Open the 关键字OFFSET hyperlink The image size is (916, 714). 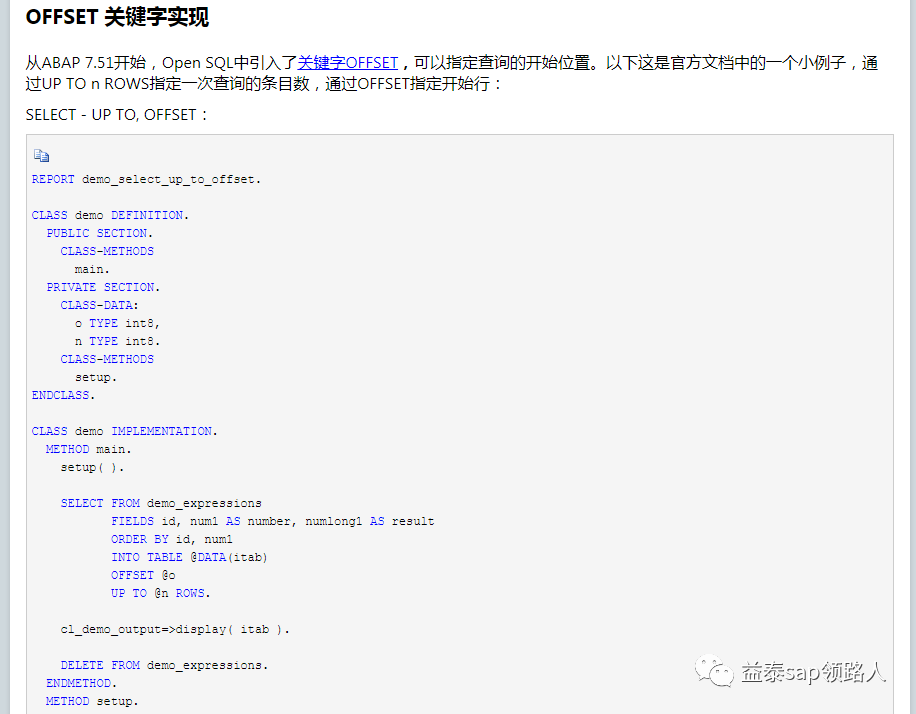pos(348,63)
